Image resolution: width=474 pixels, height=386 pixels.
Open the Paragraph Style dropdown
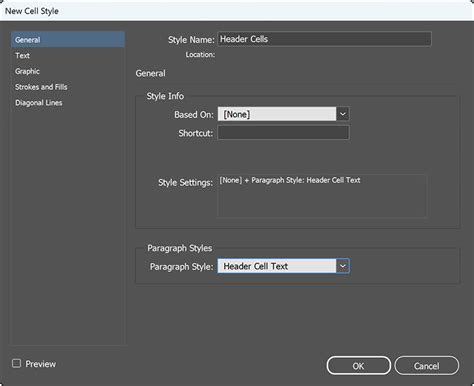[283, 266]
